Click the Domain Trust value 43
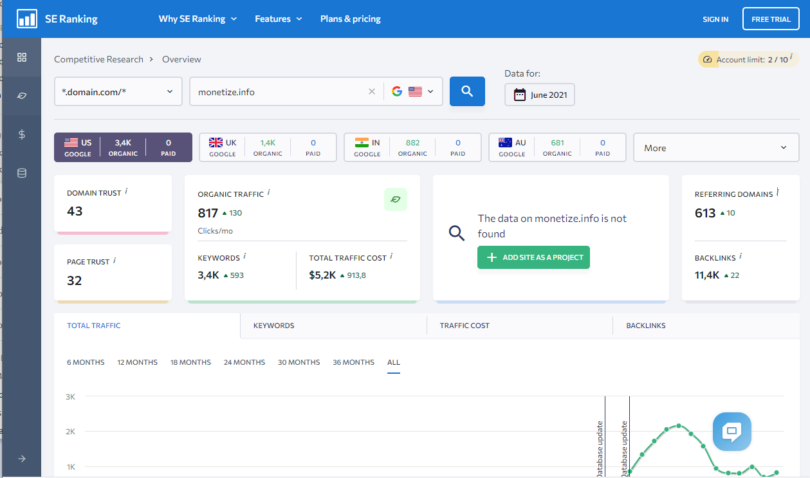The image size is (810, 478). point(74,211)
